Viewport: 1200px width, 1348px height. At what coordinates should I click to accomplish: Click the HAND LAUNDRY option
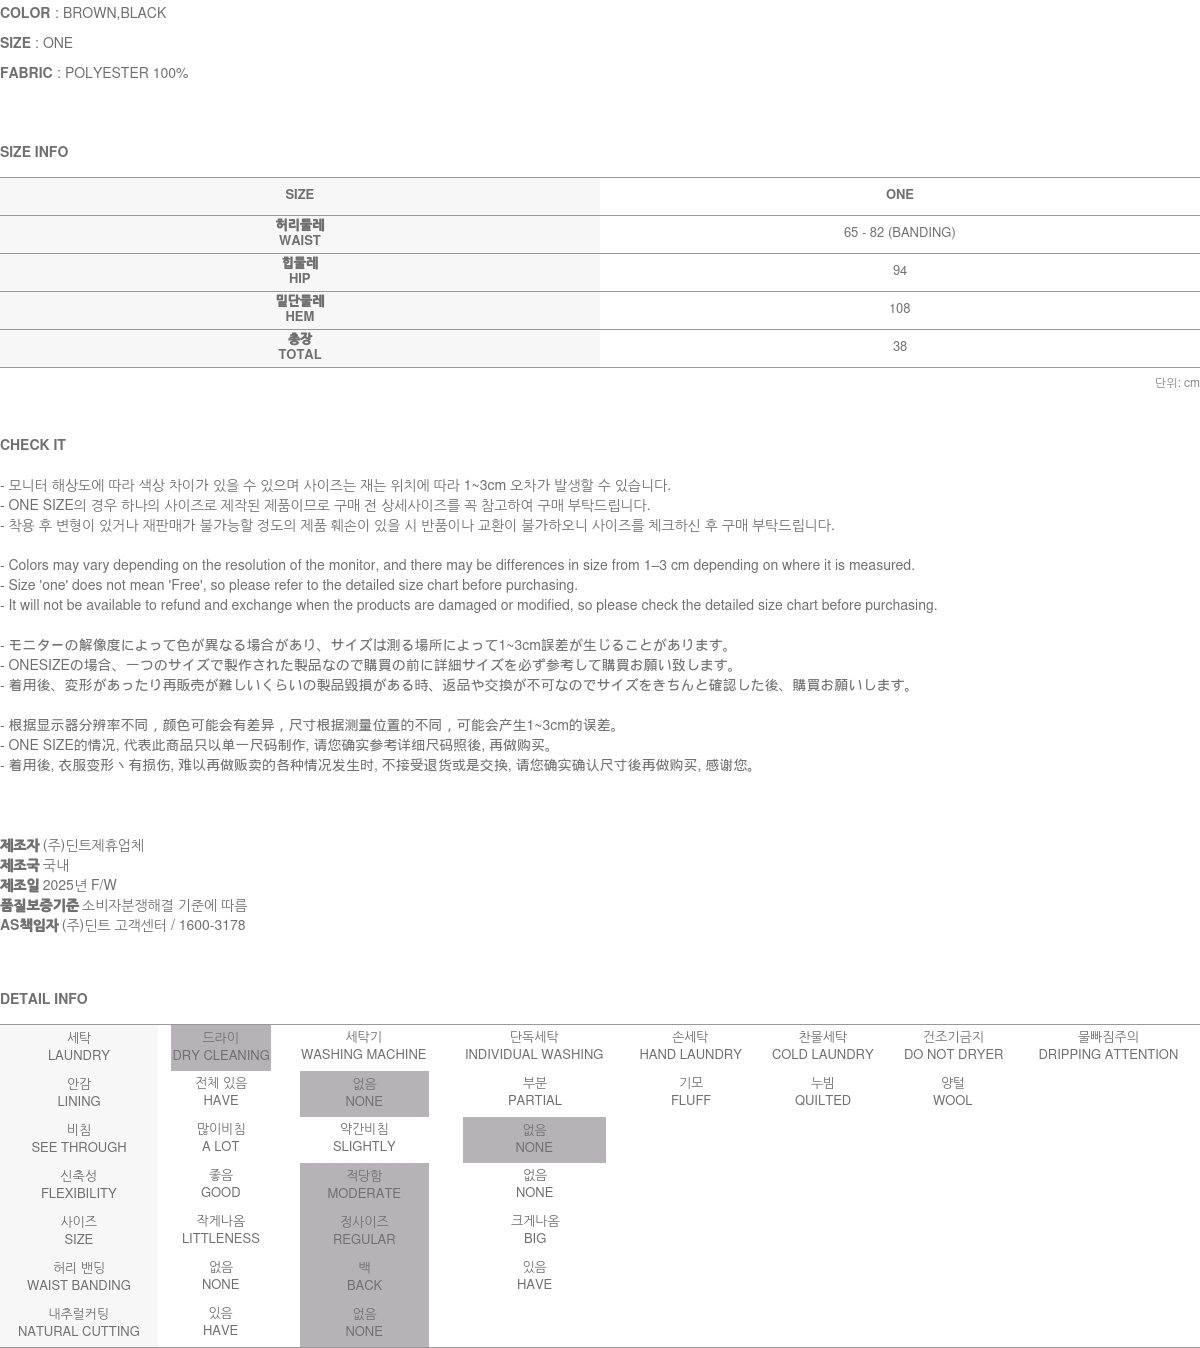coord(690,1047)
